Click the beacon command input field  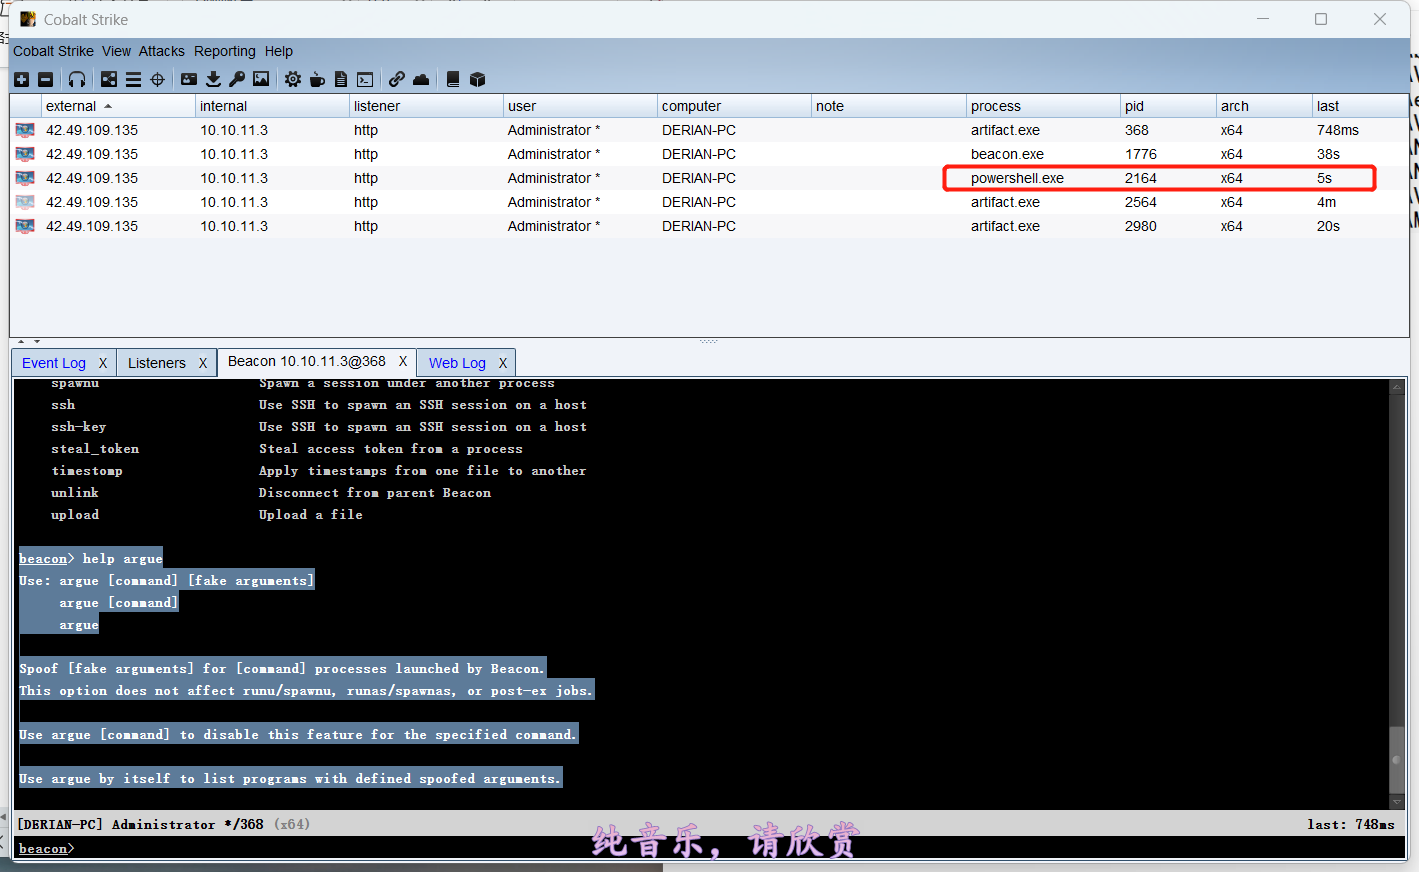coord(738,848)
